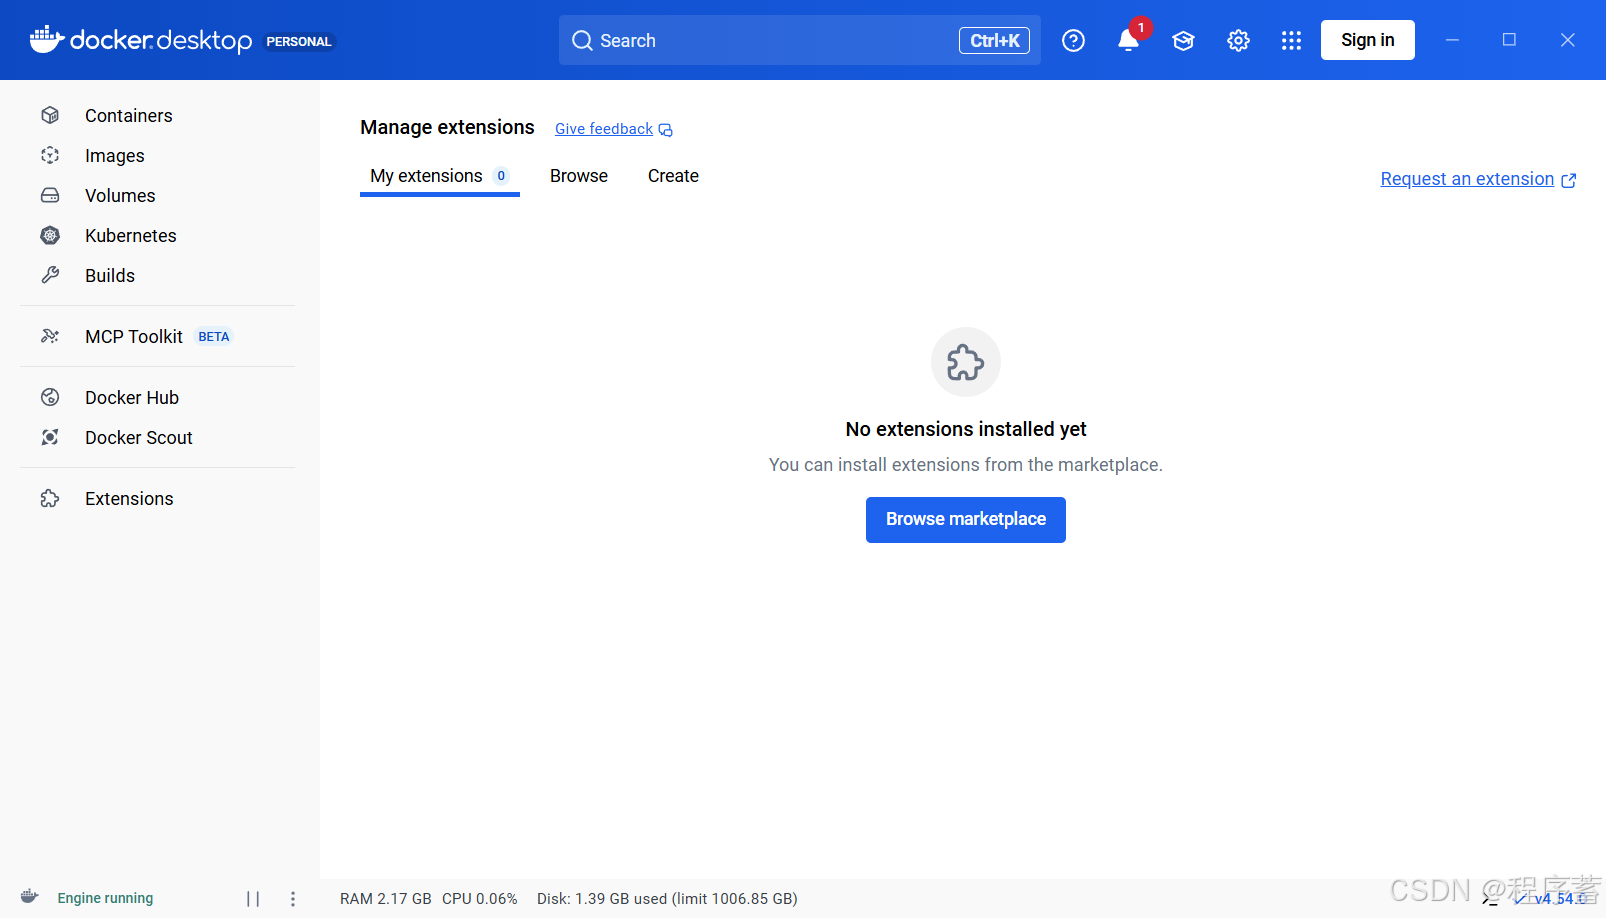Screen dimensions: 1606x918
Task: Click the engine whale icon in status bar
Action: 30,897
